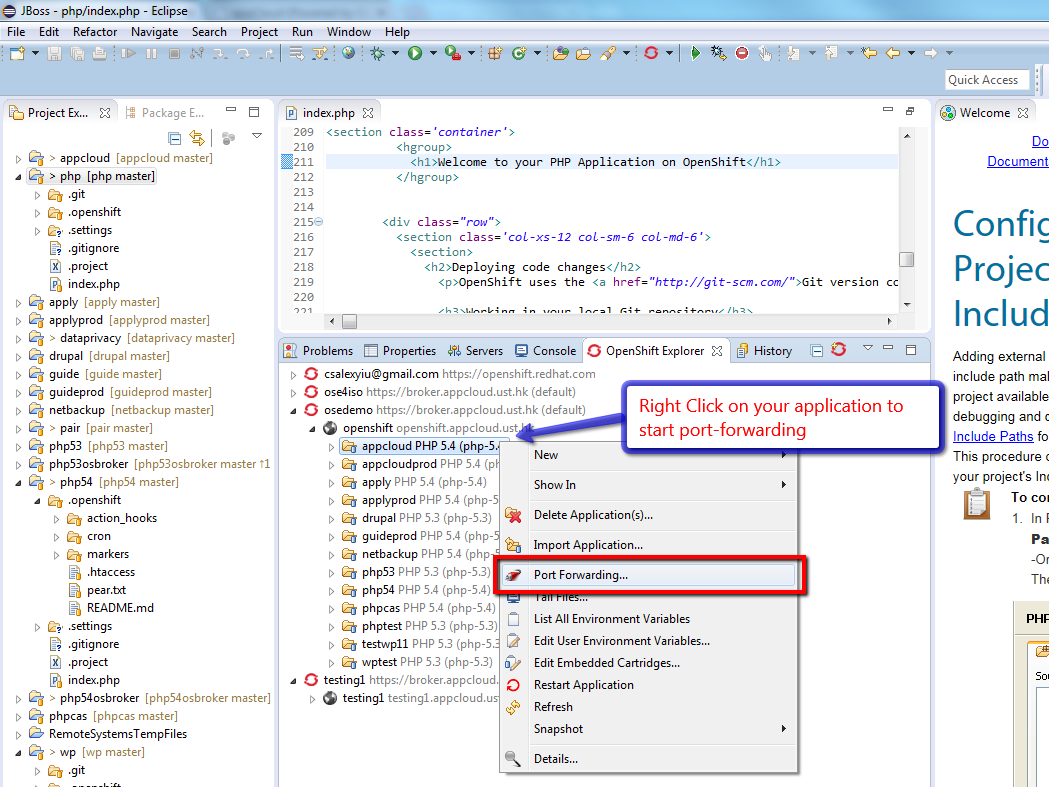The image size is (1049, 787).
Task: Expand the action_hooks folder
Action: 55,519
